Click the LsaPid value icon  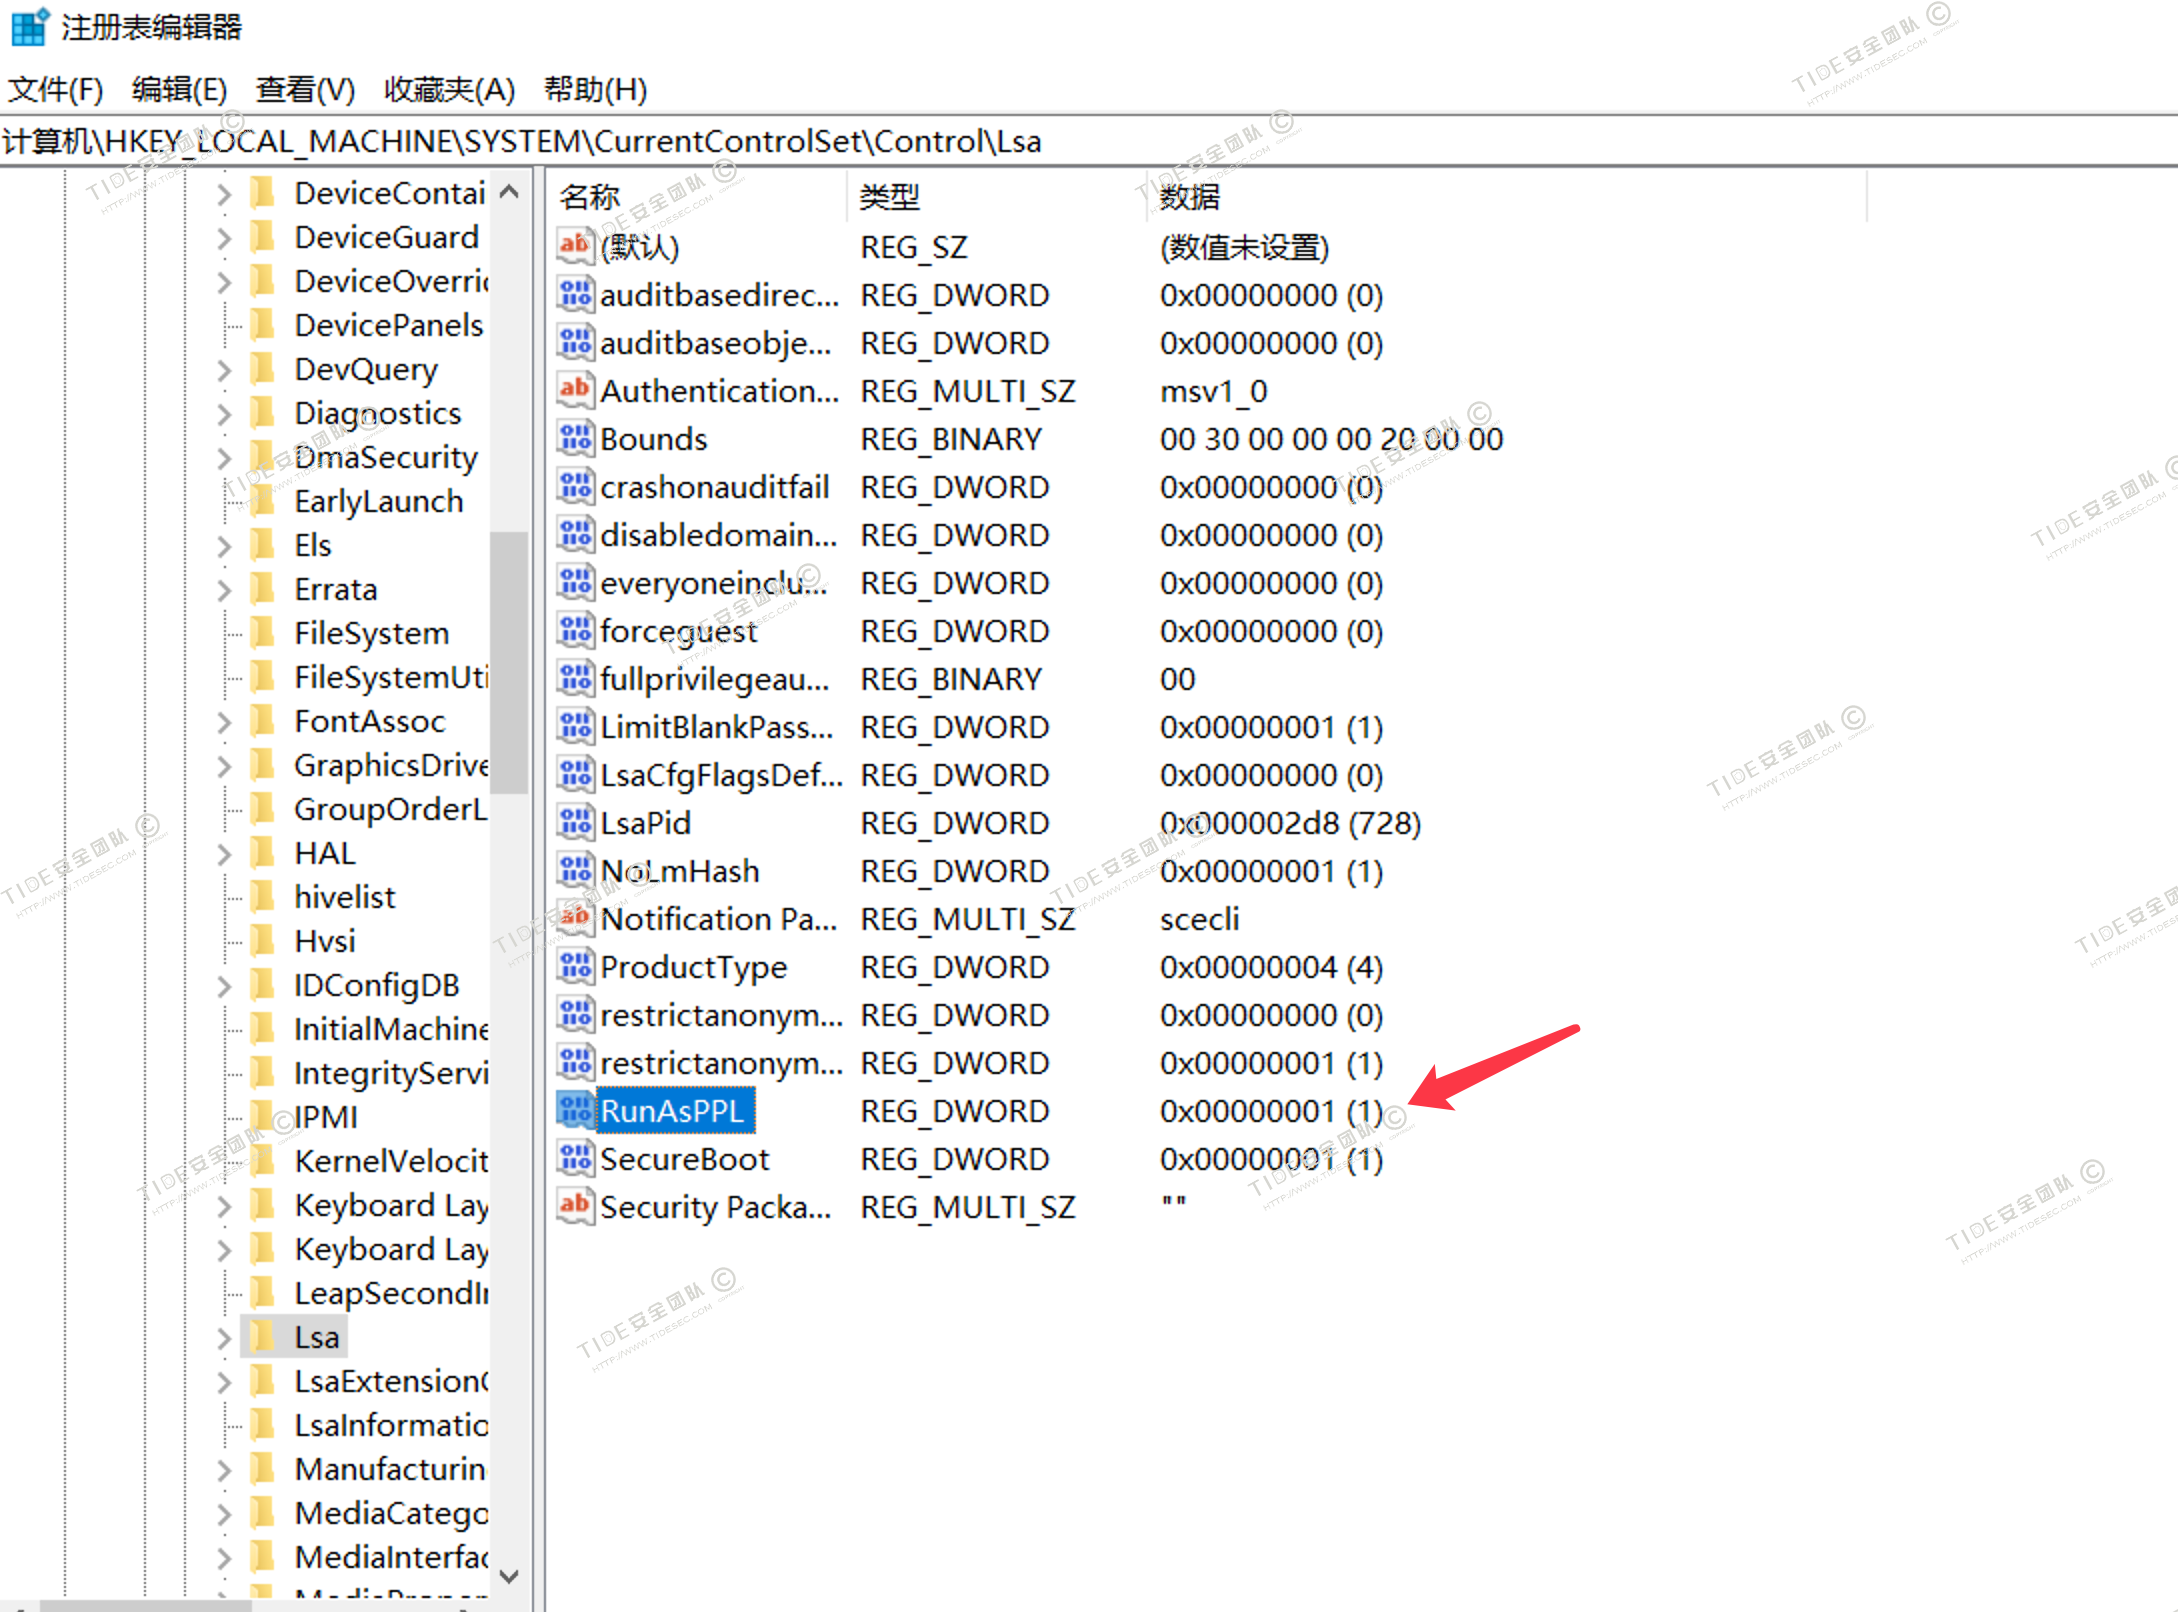576,822
